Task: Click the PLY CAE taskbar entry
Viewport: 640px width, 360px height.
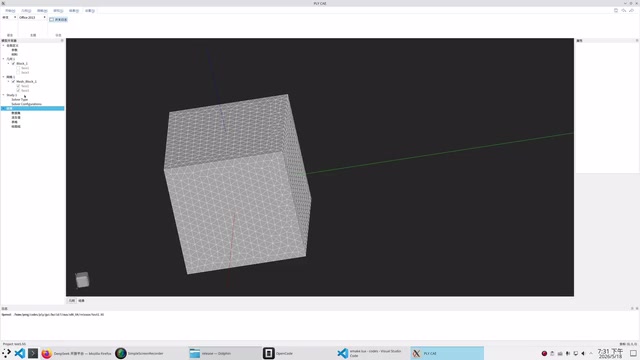Action: tap(447, 353)
